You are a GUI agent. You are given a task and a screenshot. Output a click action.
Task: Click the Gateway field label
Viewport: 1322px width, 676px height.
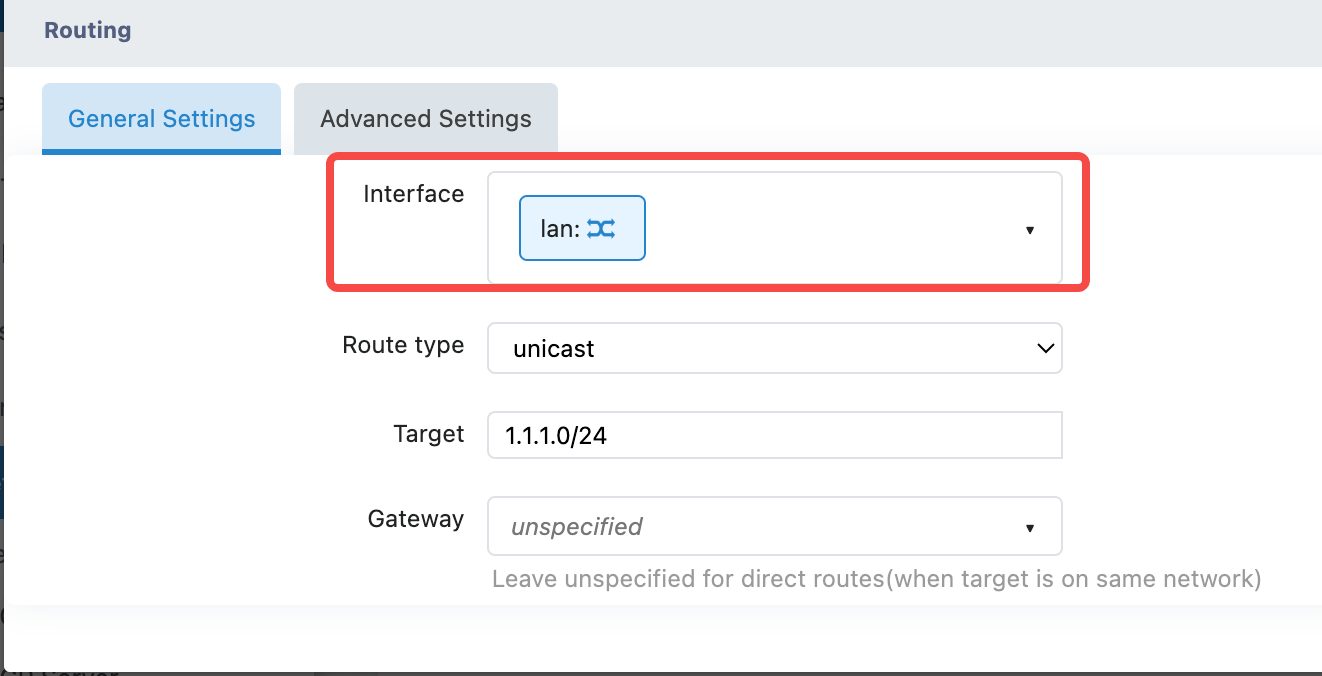coord(415,519)
